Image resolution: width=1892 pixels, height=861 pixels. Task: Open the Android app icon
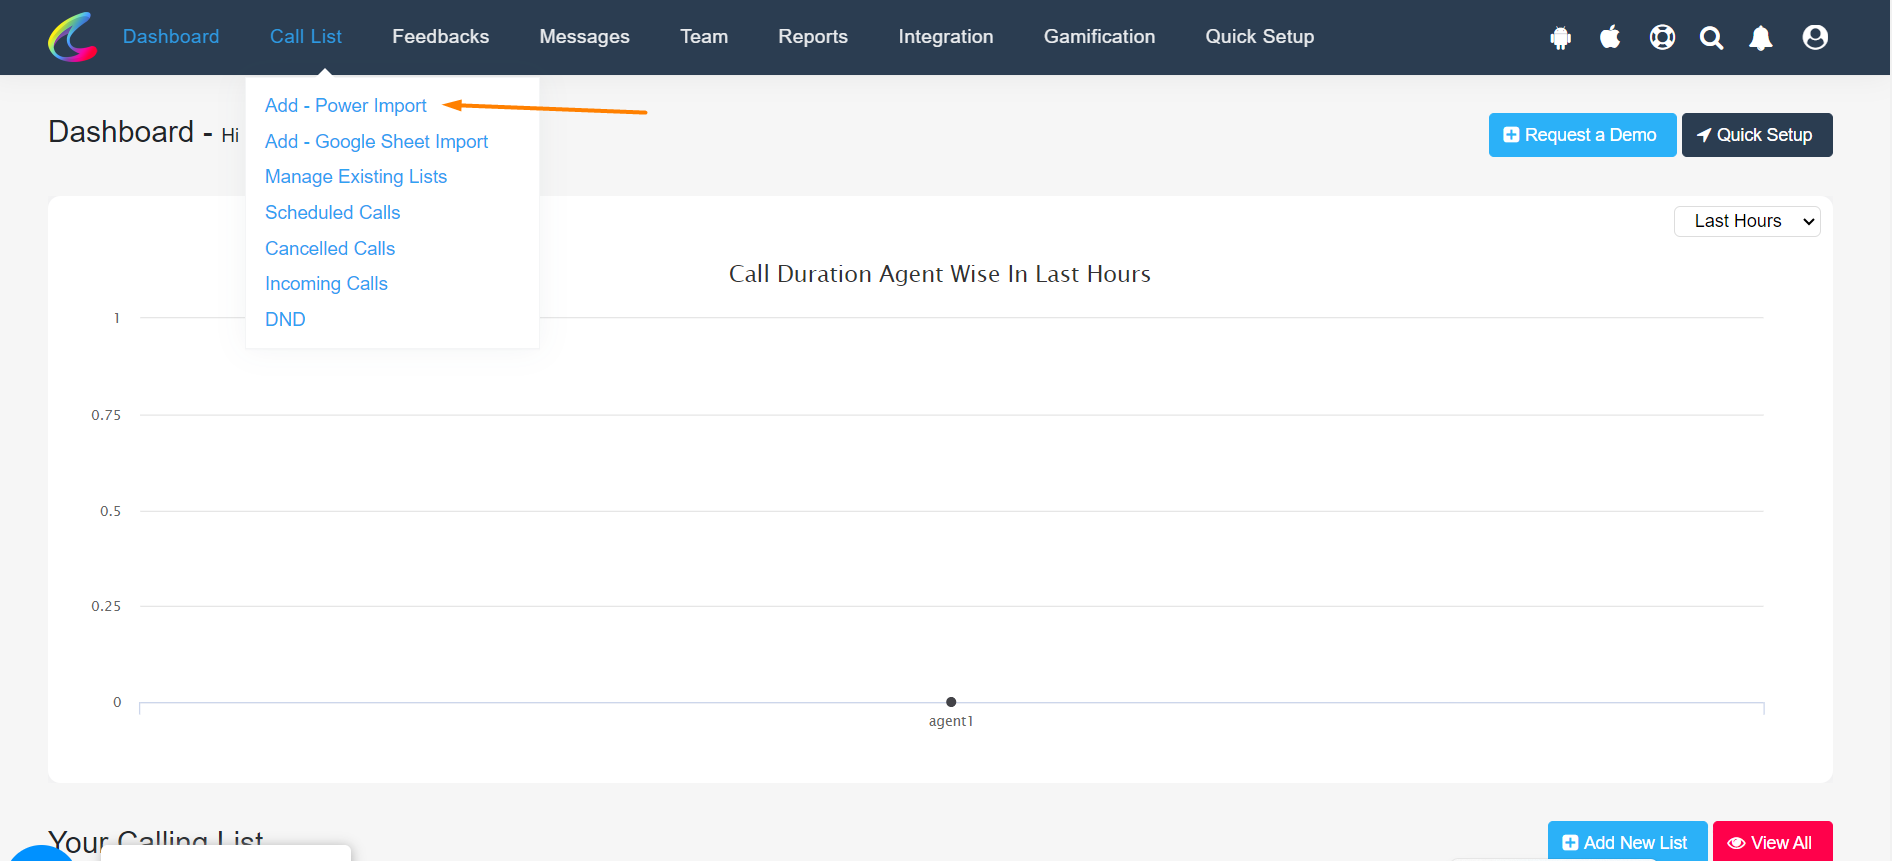coord(1560,38)
